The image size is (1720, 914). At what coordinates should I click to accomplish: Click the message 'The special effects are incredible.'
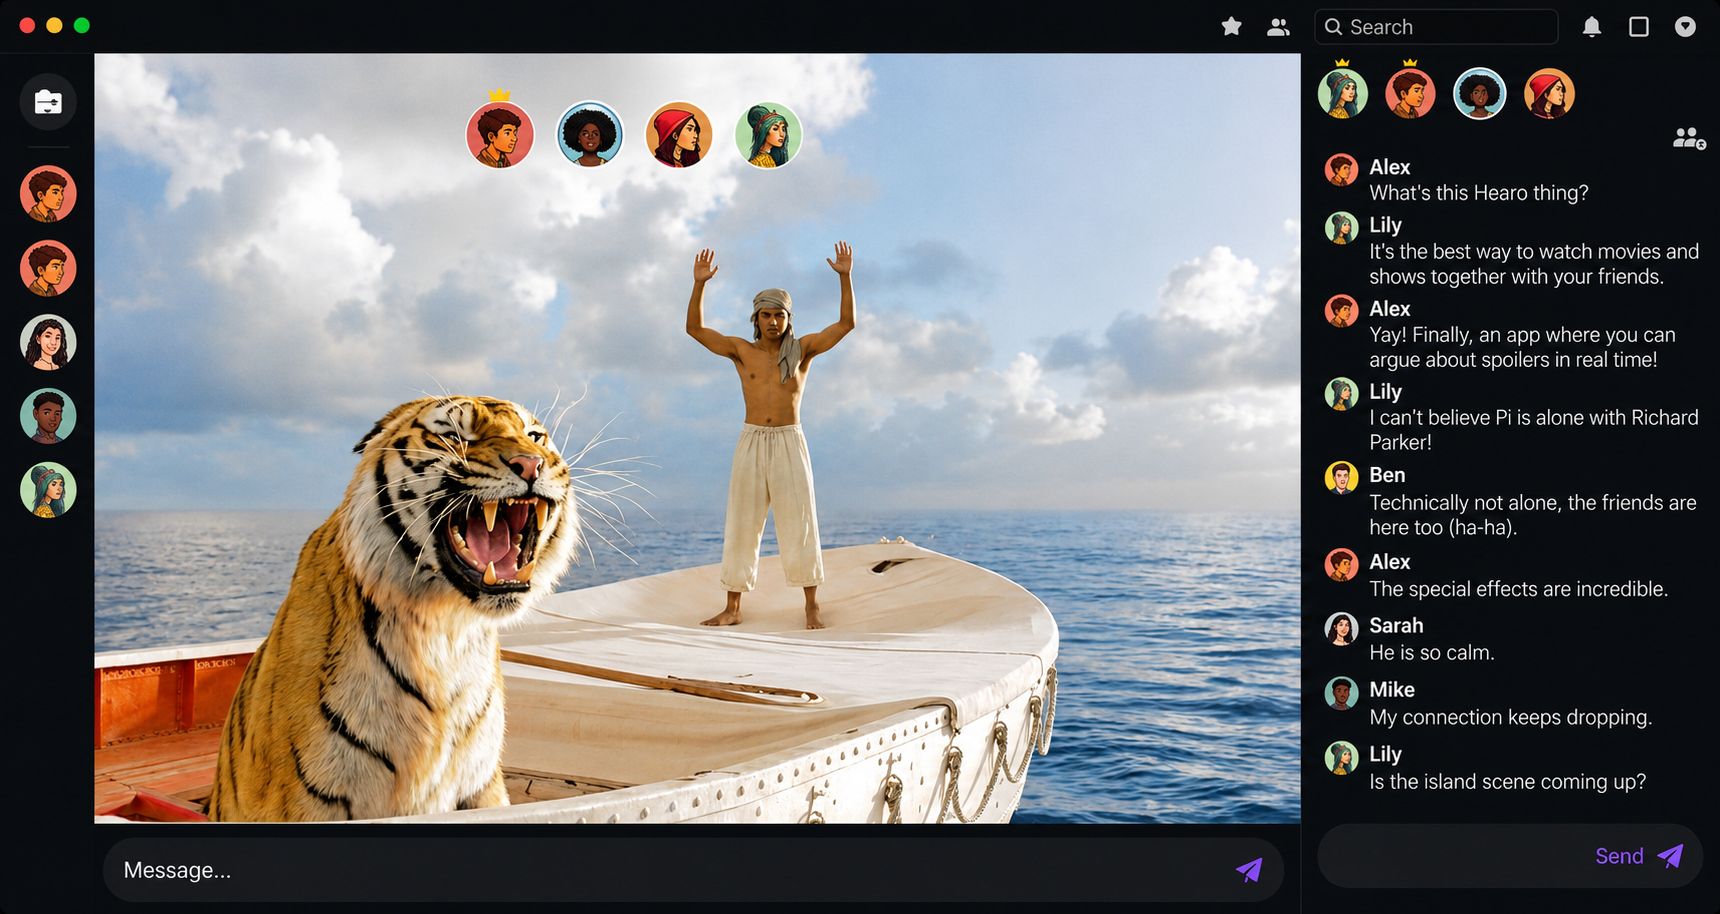coord(1518,589)
